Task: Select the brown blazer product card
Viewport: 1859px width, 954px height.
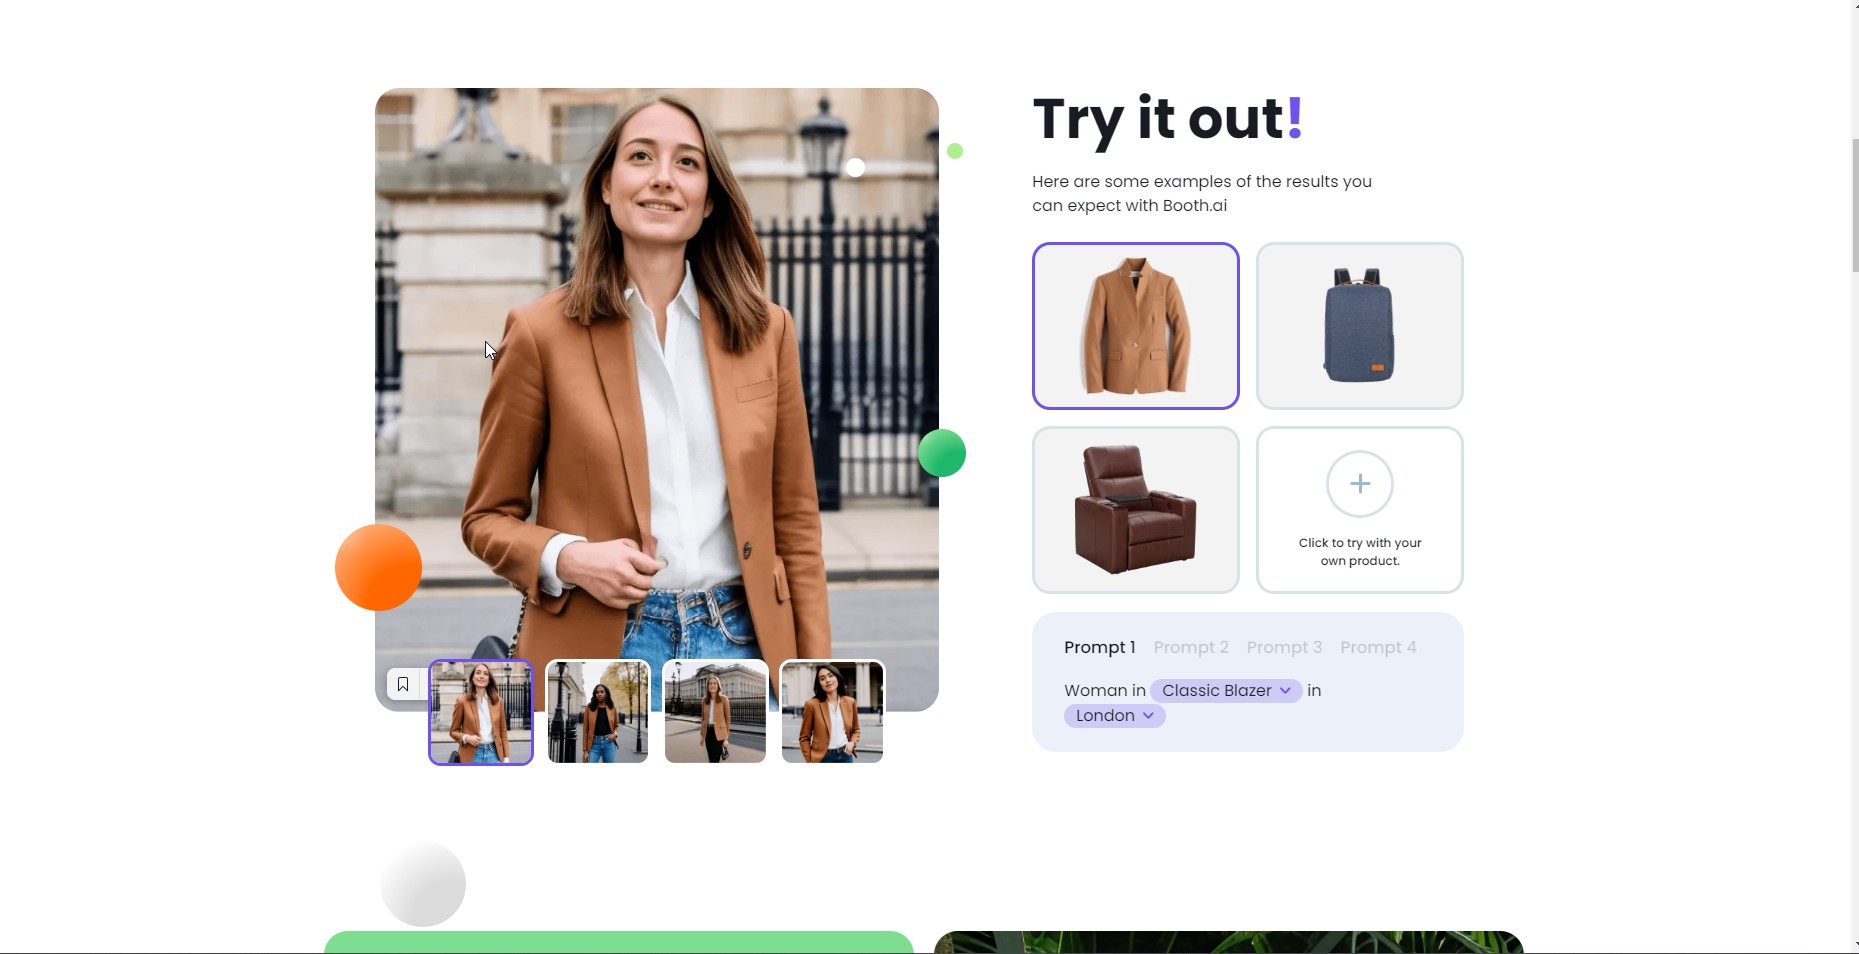Action: (x=1136, y=326)
